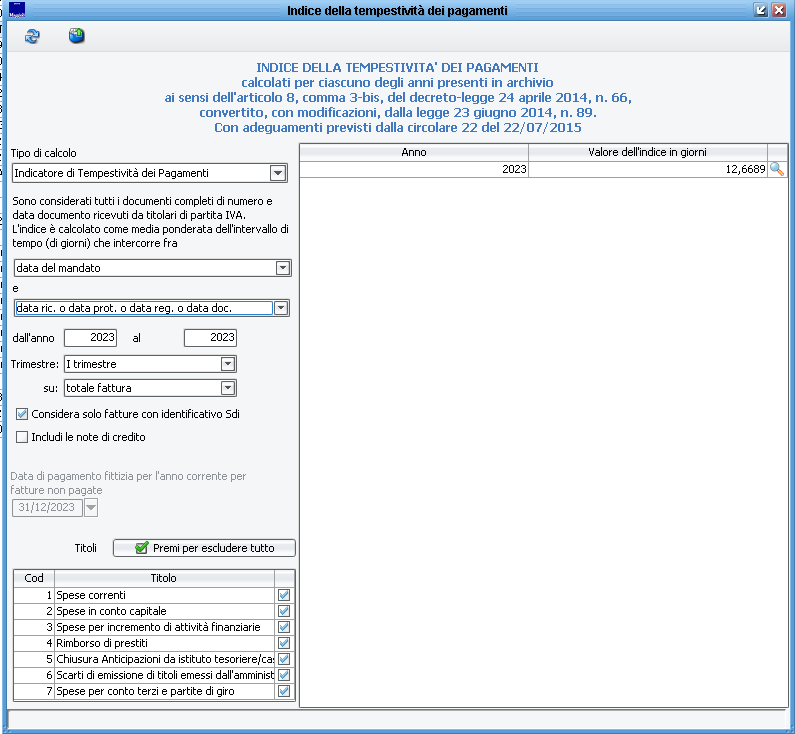Click the 'Anno' column header

(414, 152)
